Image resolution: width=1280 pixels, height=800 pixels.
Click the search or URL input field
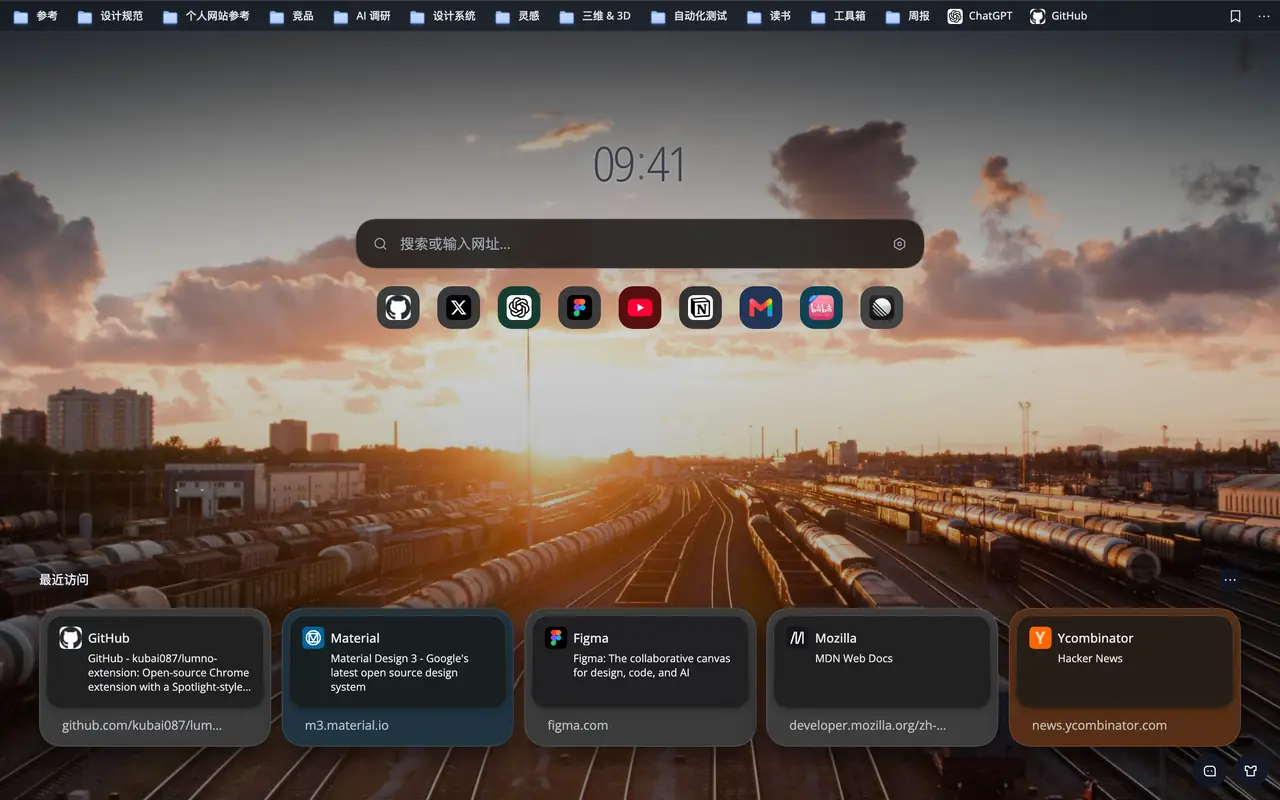(640, 244)
